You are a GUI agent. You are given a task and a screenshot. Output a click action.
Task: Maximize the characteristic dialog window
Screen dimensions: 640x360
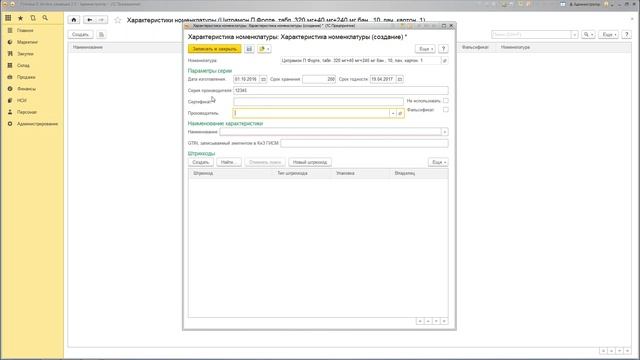click(x=444, y=26)
